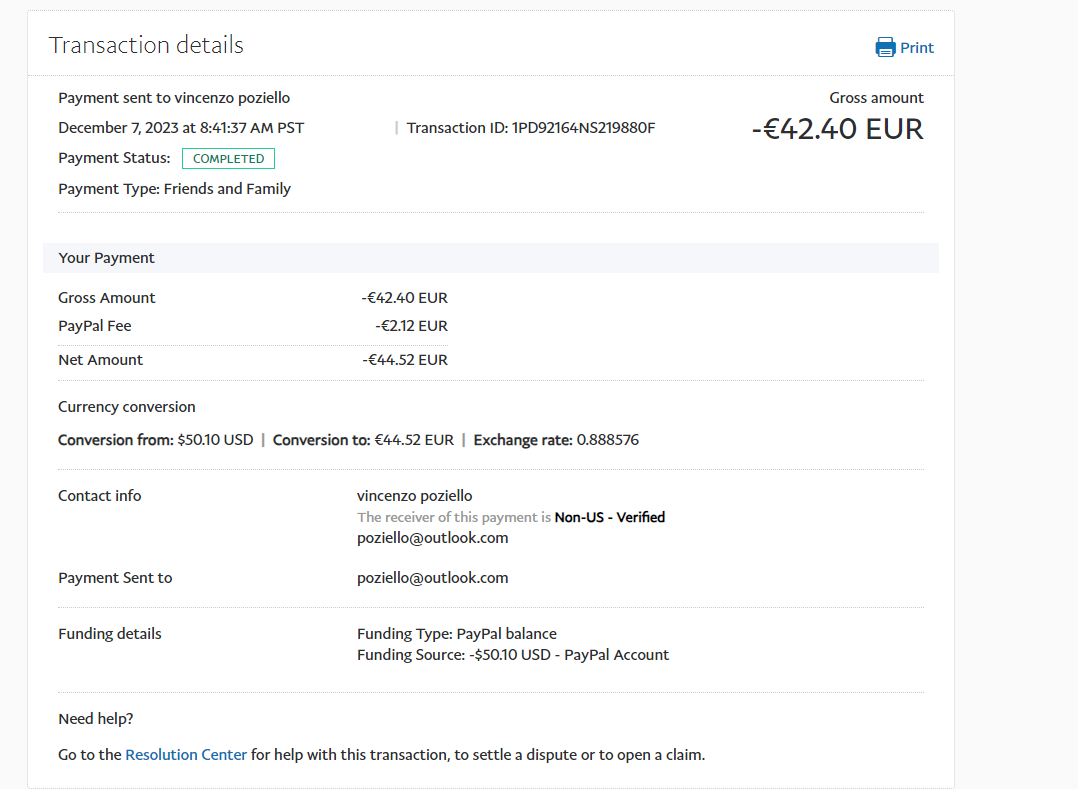1078x789 pixels.
Task: Click the Funding Source -$50.10 USD line
Action: [512, 655]
